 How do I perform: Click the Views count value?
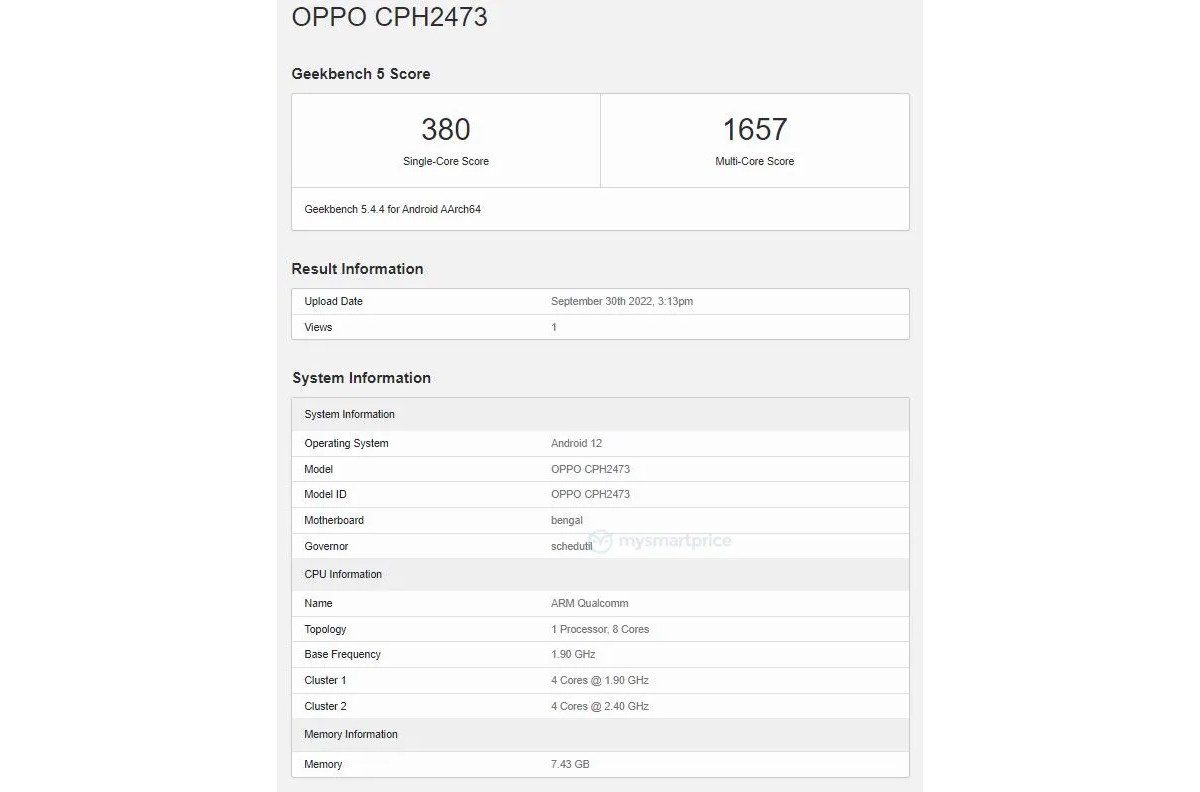pyautogui.click(x=555, y=327)
